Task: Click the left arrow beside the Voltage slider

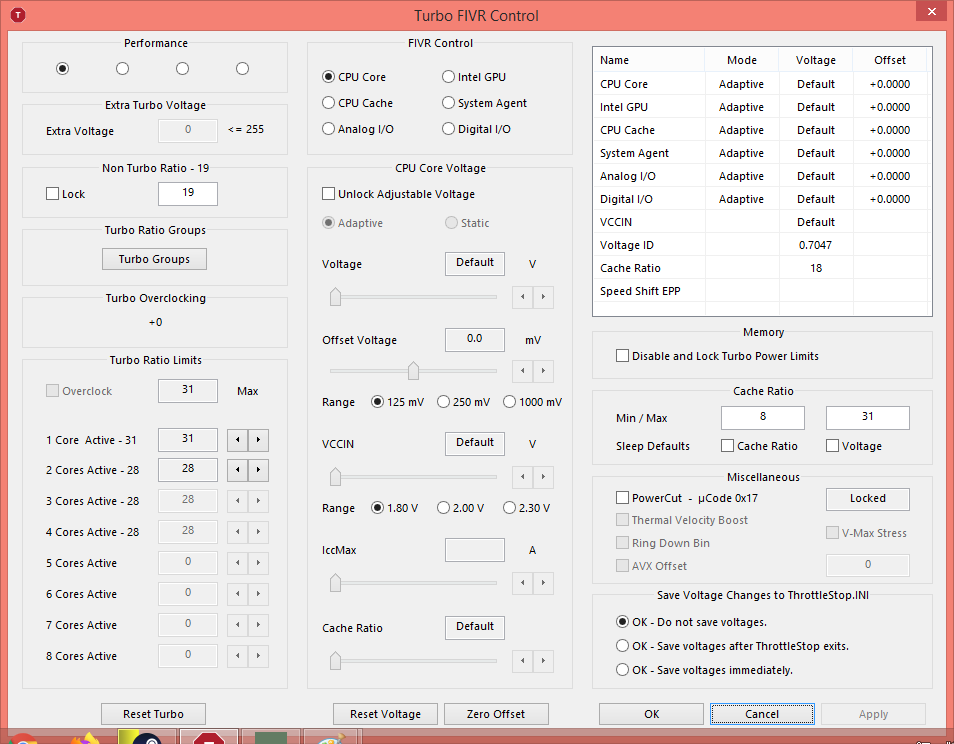Action: click(523, 297)
